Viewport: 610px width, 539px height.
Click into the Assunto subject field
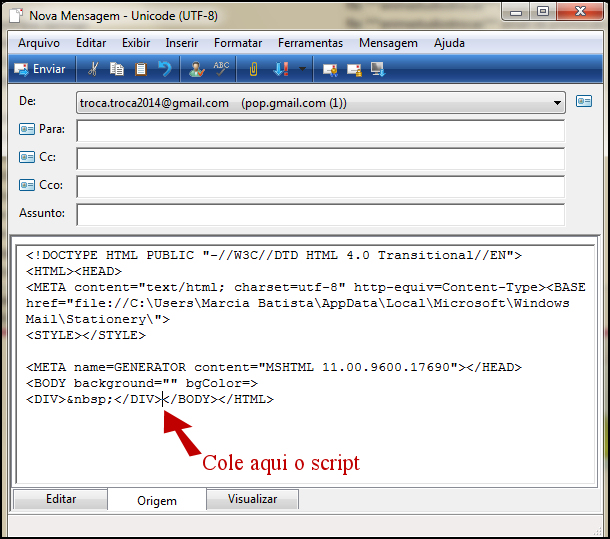pyautogui.click(x=320, y=214)
